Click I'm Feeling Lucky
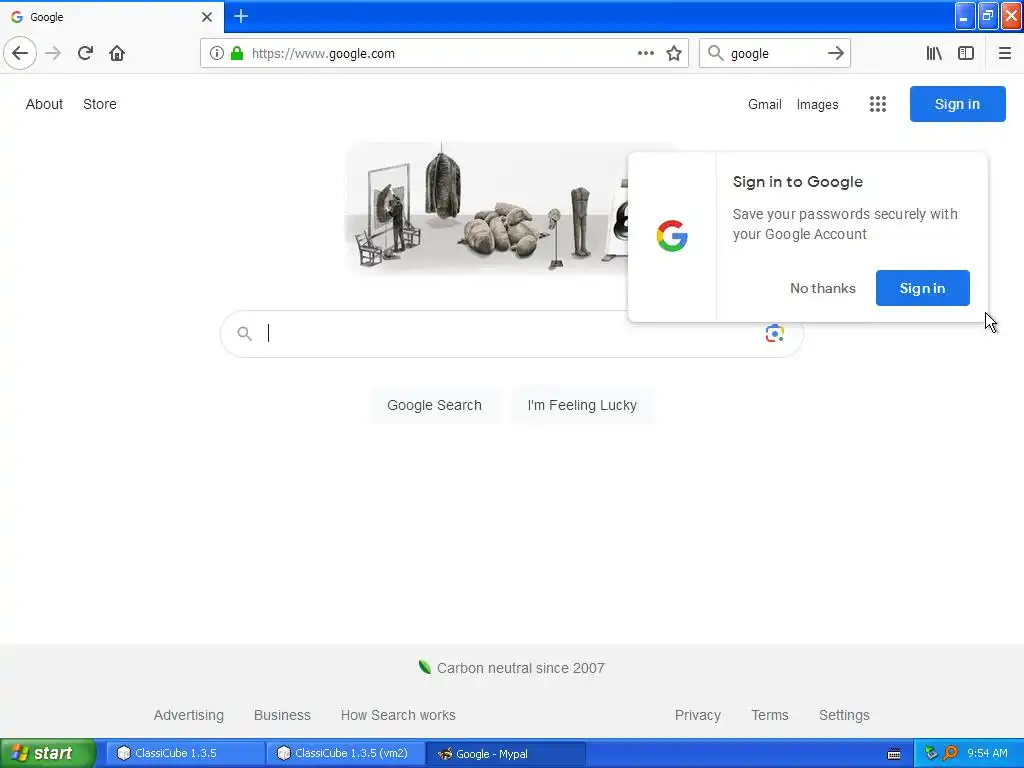The height and width of the screenshot is (768, 1024). 582,405
